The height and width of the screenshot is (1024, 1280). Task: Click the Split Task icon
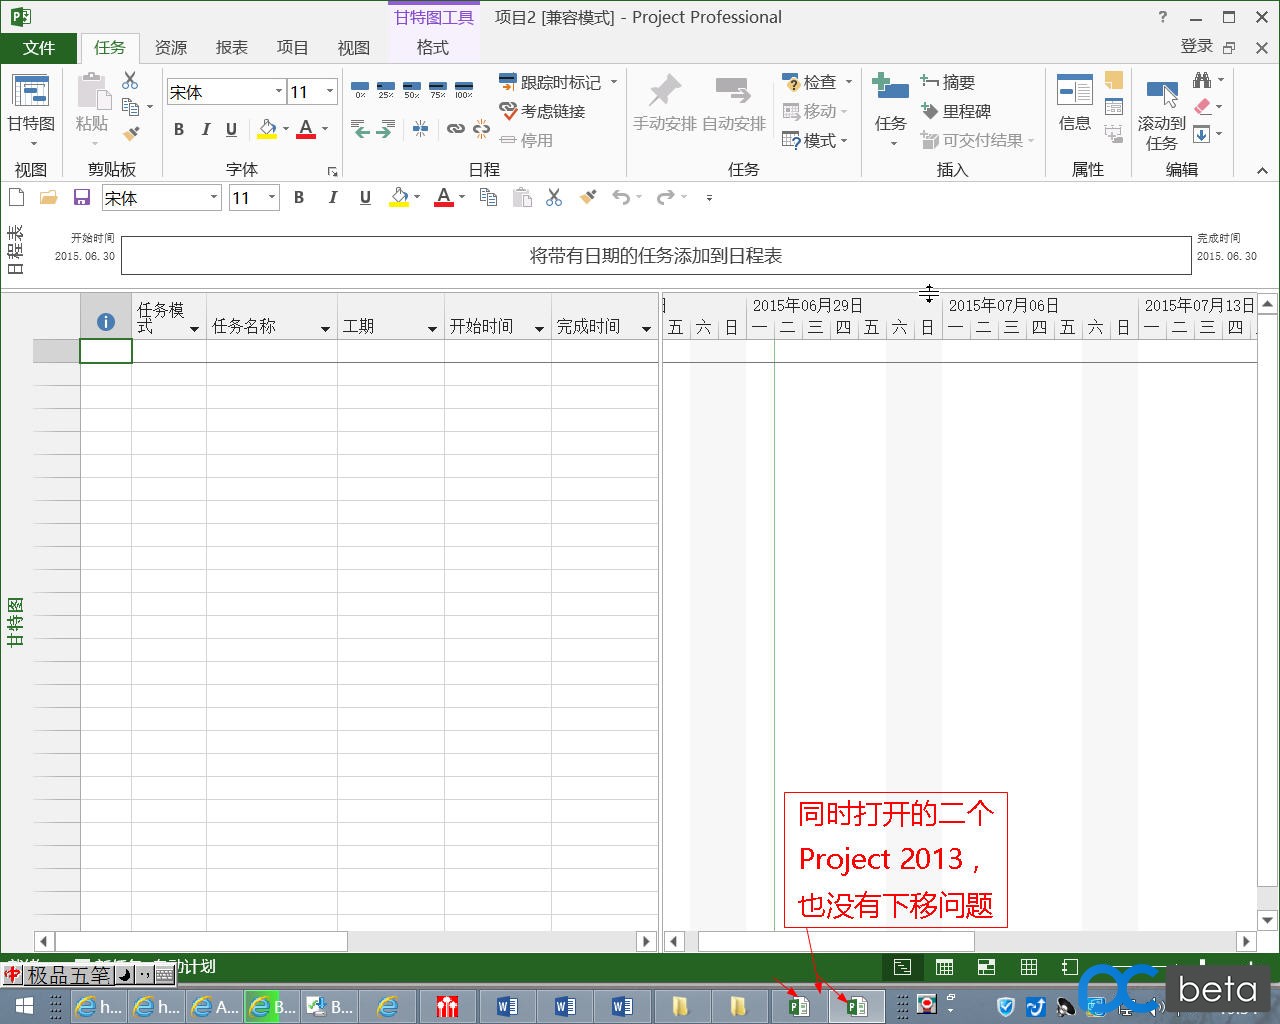coord(421,129)
